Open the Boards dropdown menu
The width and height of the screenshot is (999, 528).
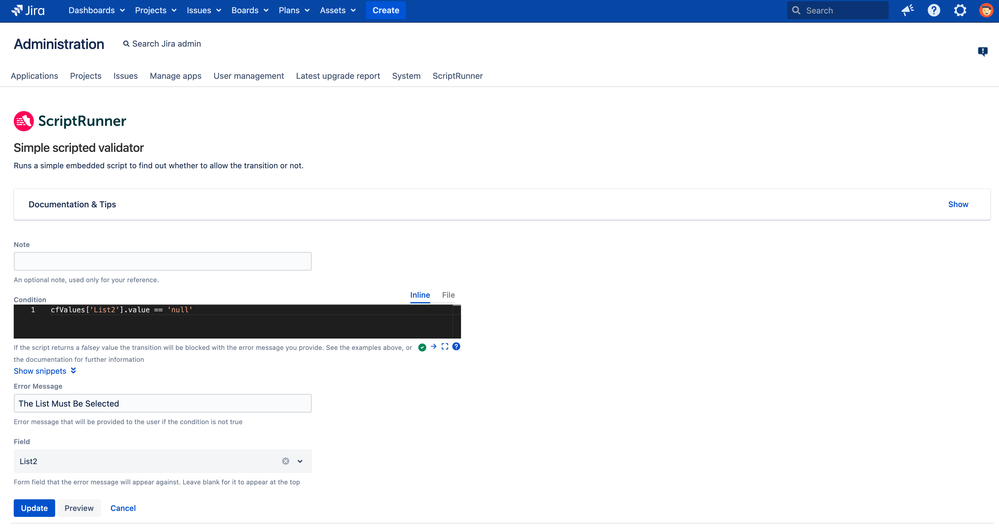click(x=250, y=10)
